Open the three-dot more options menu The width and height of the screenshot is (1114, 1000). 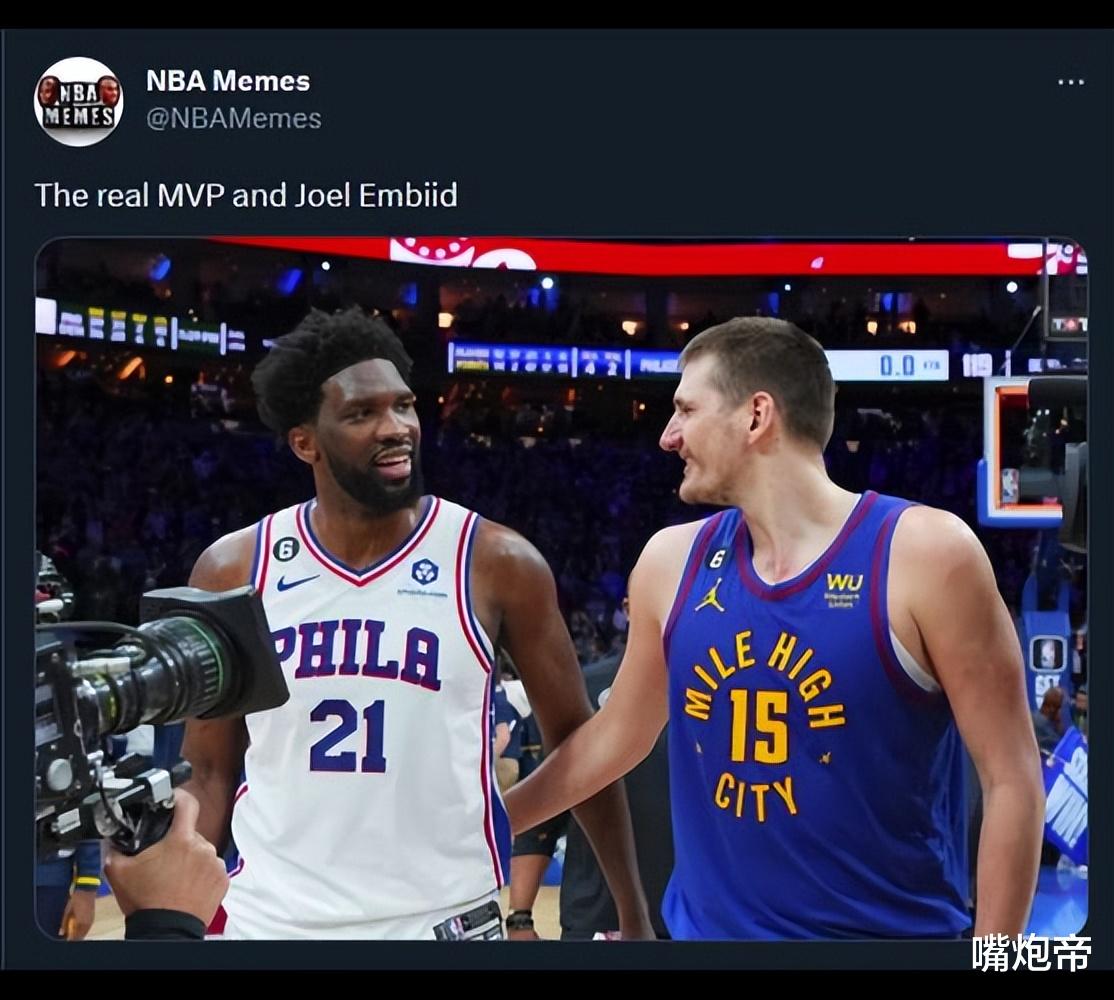[1071, 82]
